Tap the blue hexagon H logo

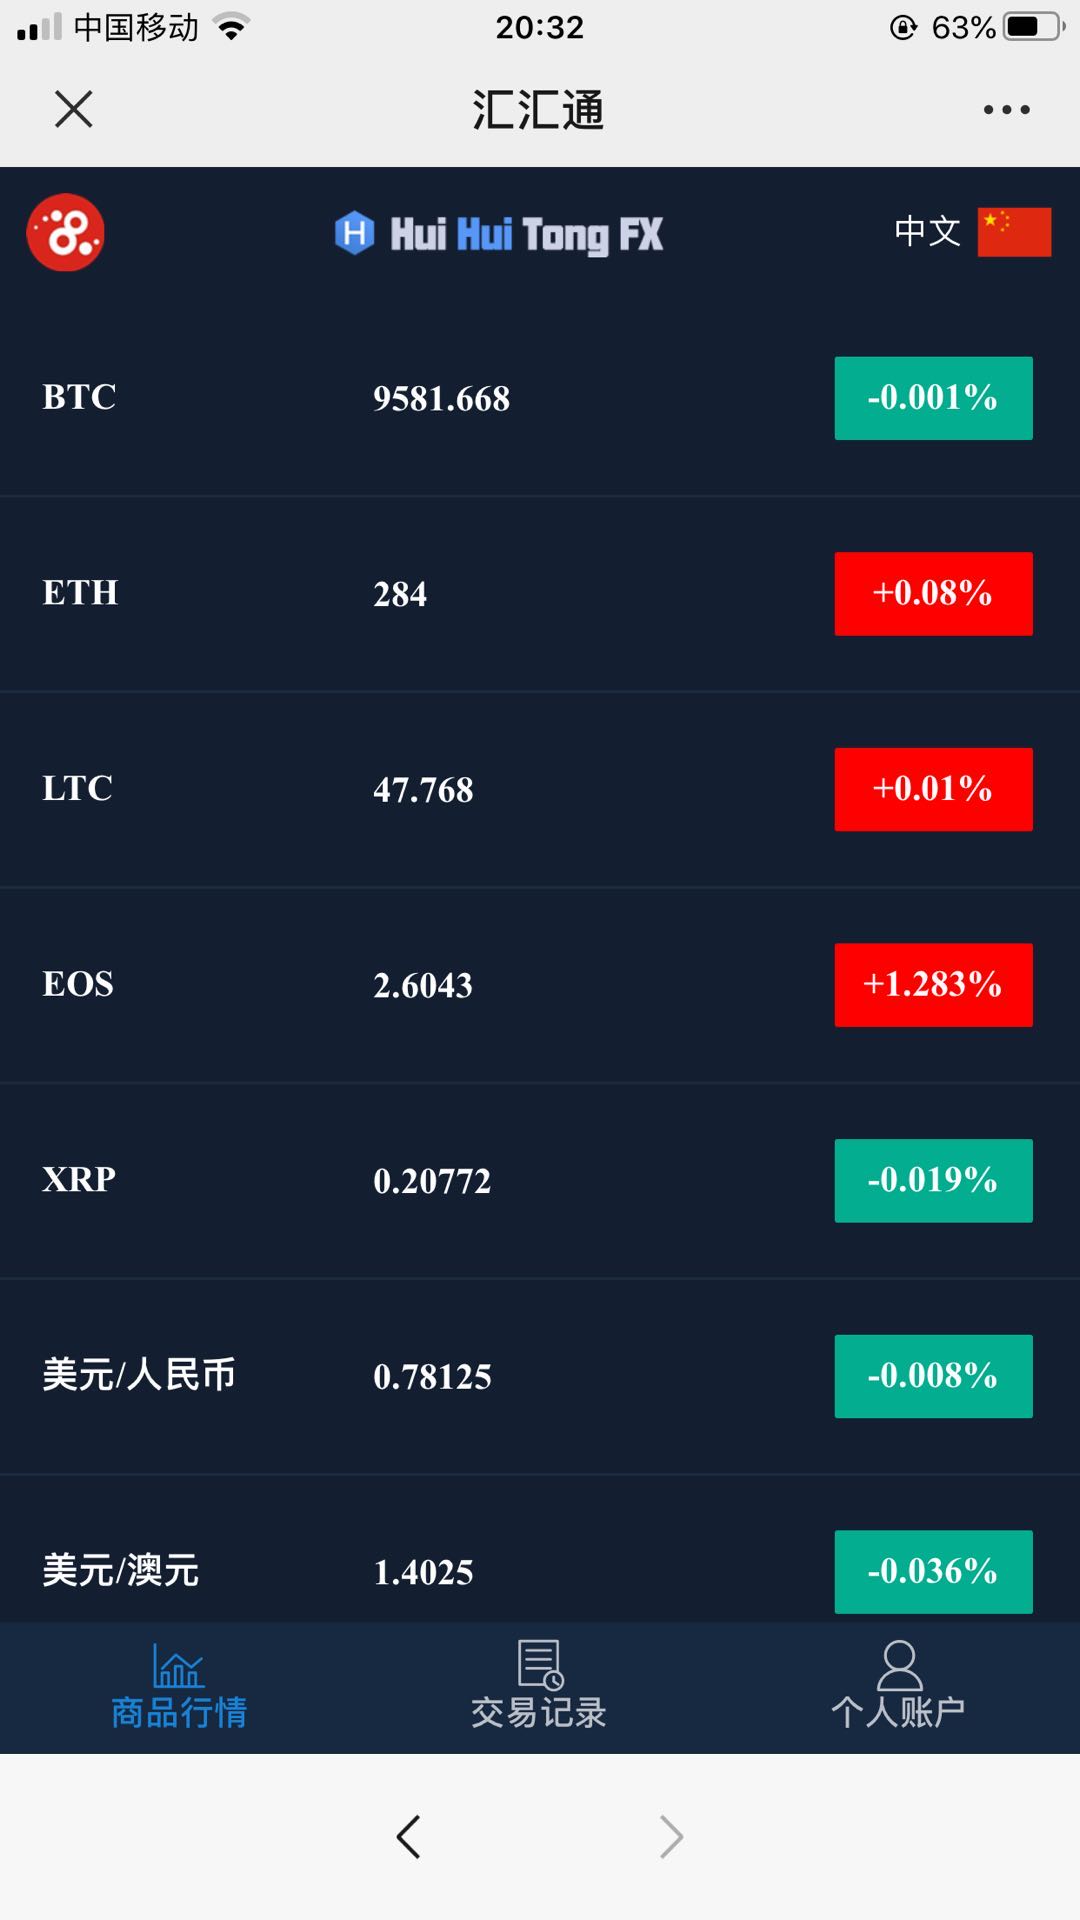354,233
